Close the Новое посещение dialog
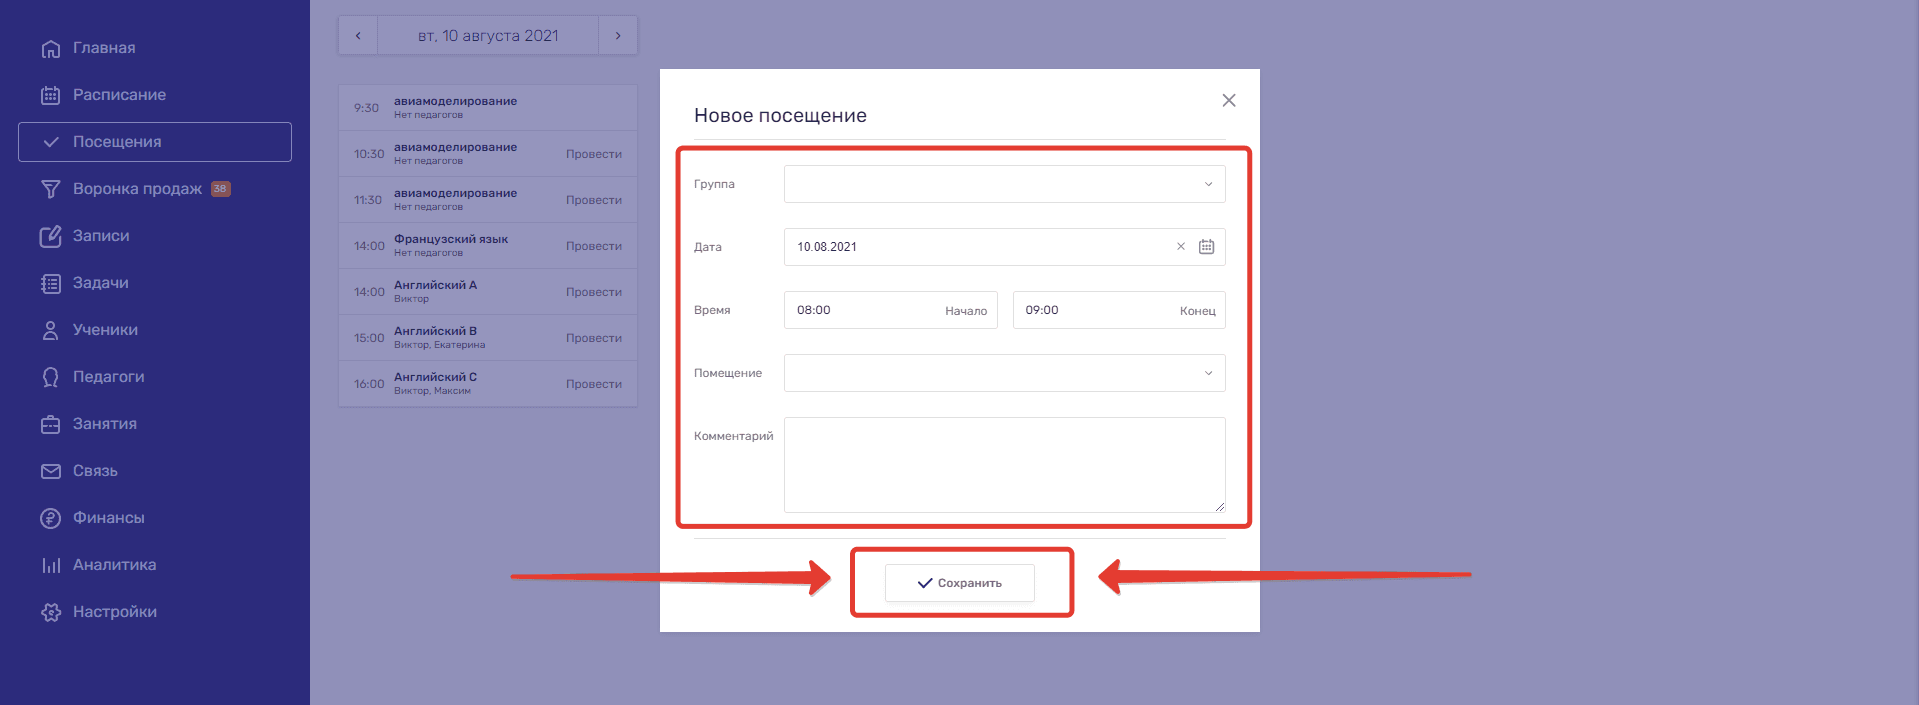This screenshot has width=1919, height=705. click(x=1229, y=100)
